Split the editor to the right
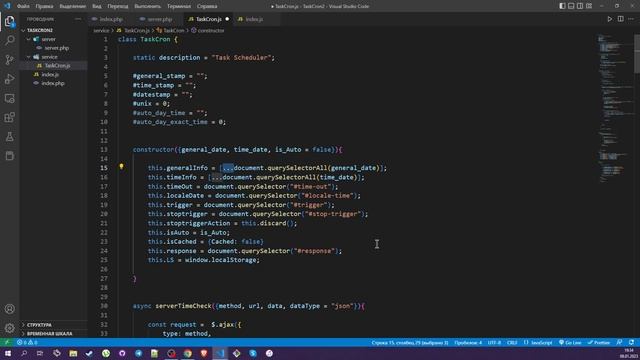 tap(620, 19)
